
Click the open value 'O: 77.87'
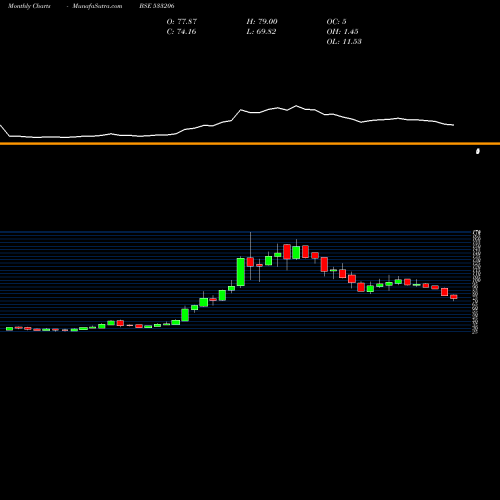coord(182,21)
